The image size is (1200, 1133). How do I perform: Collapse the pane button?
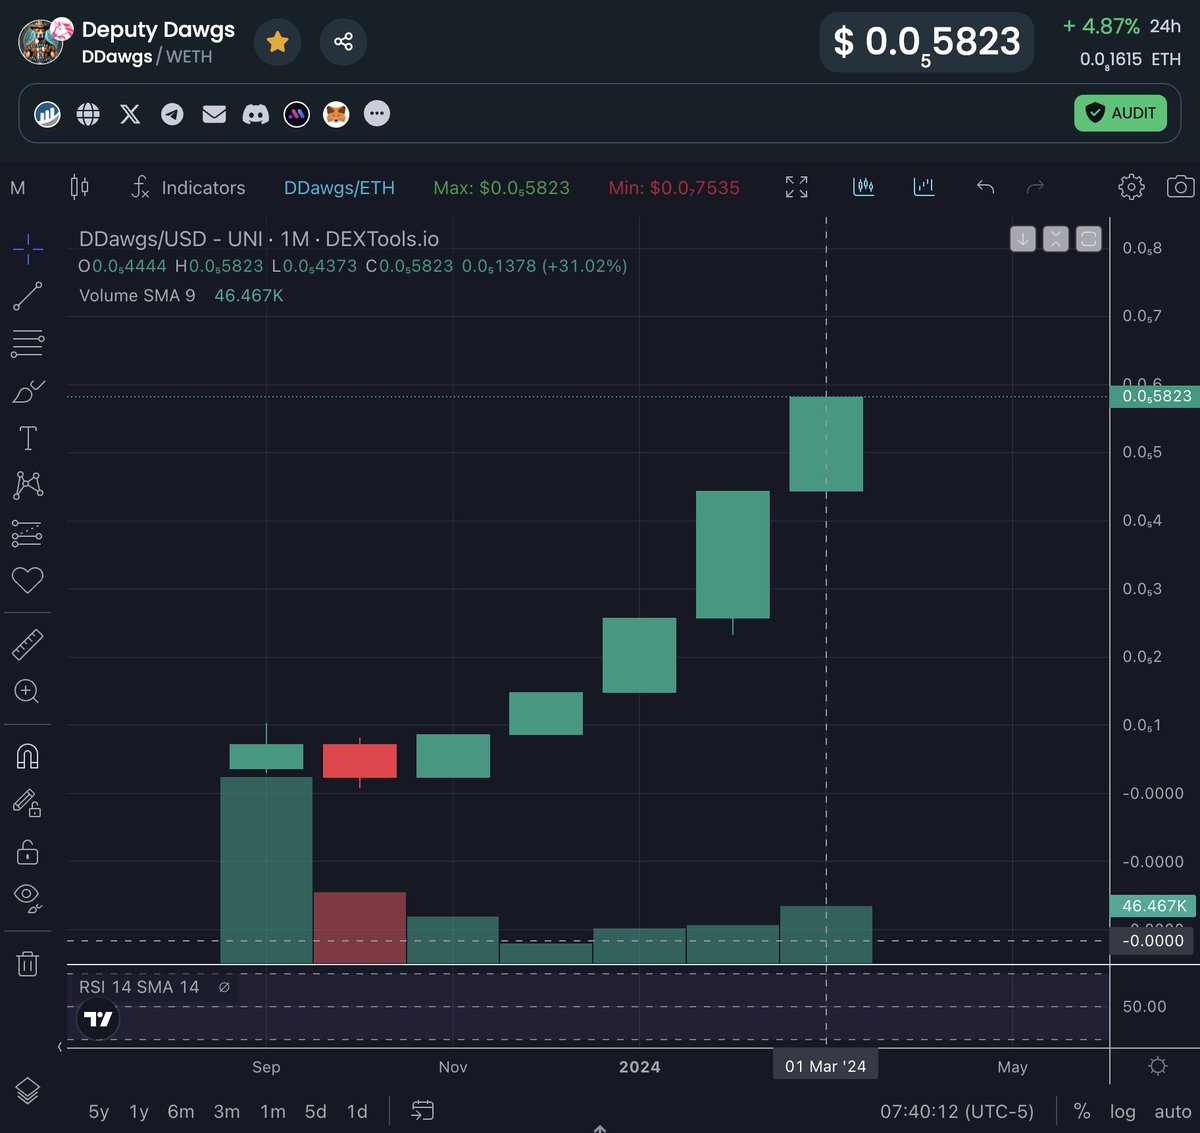[x=1056, y=239]
